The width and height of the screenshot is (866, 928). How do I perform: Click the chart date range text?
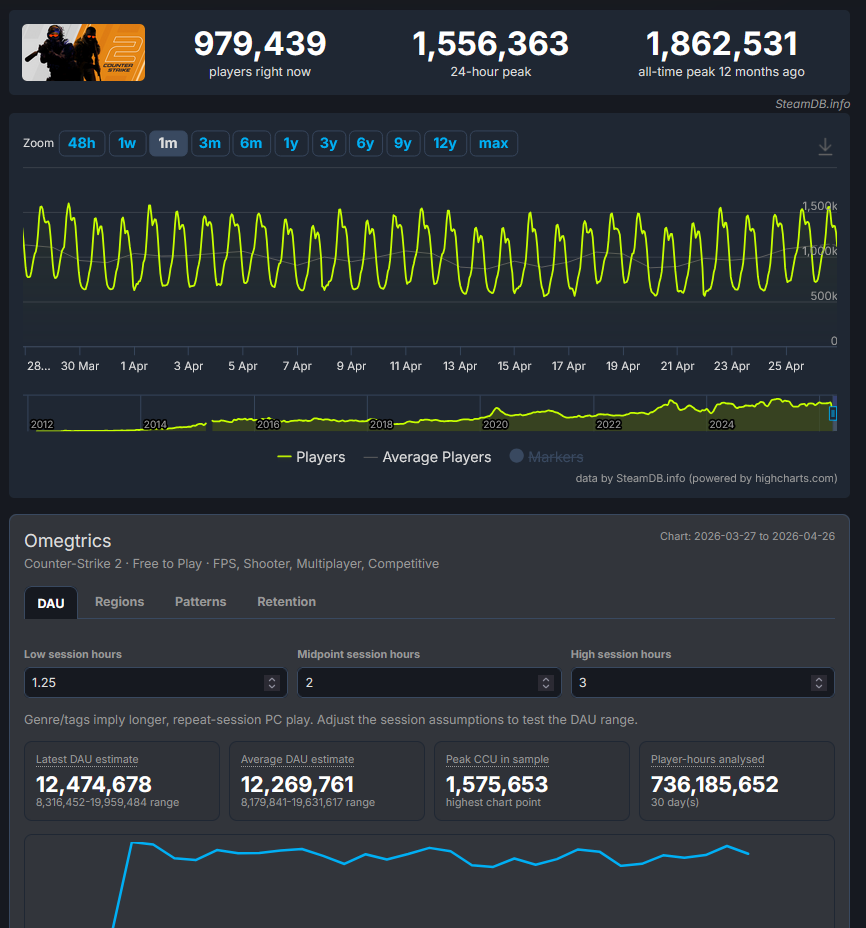(x=748, y=536)
